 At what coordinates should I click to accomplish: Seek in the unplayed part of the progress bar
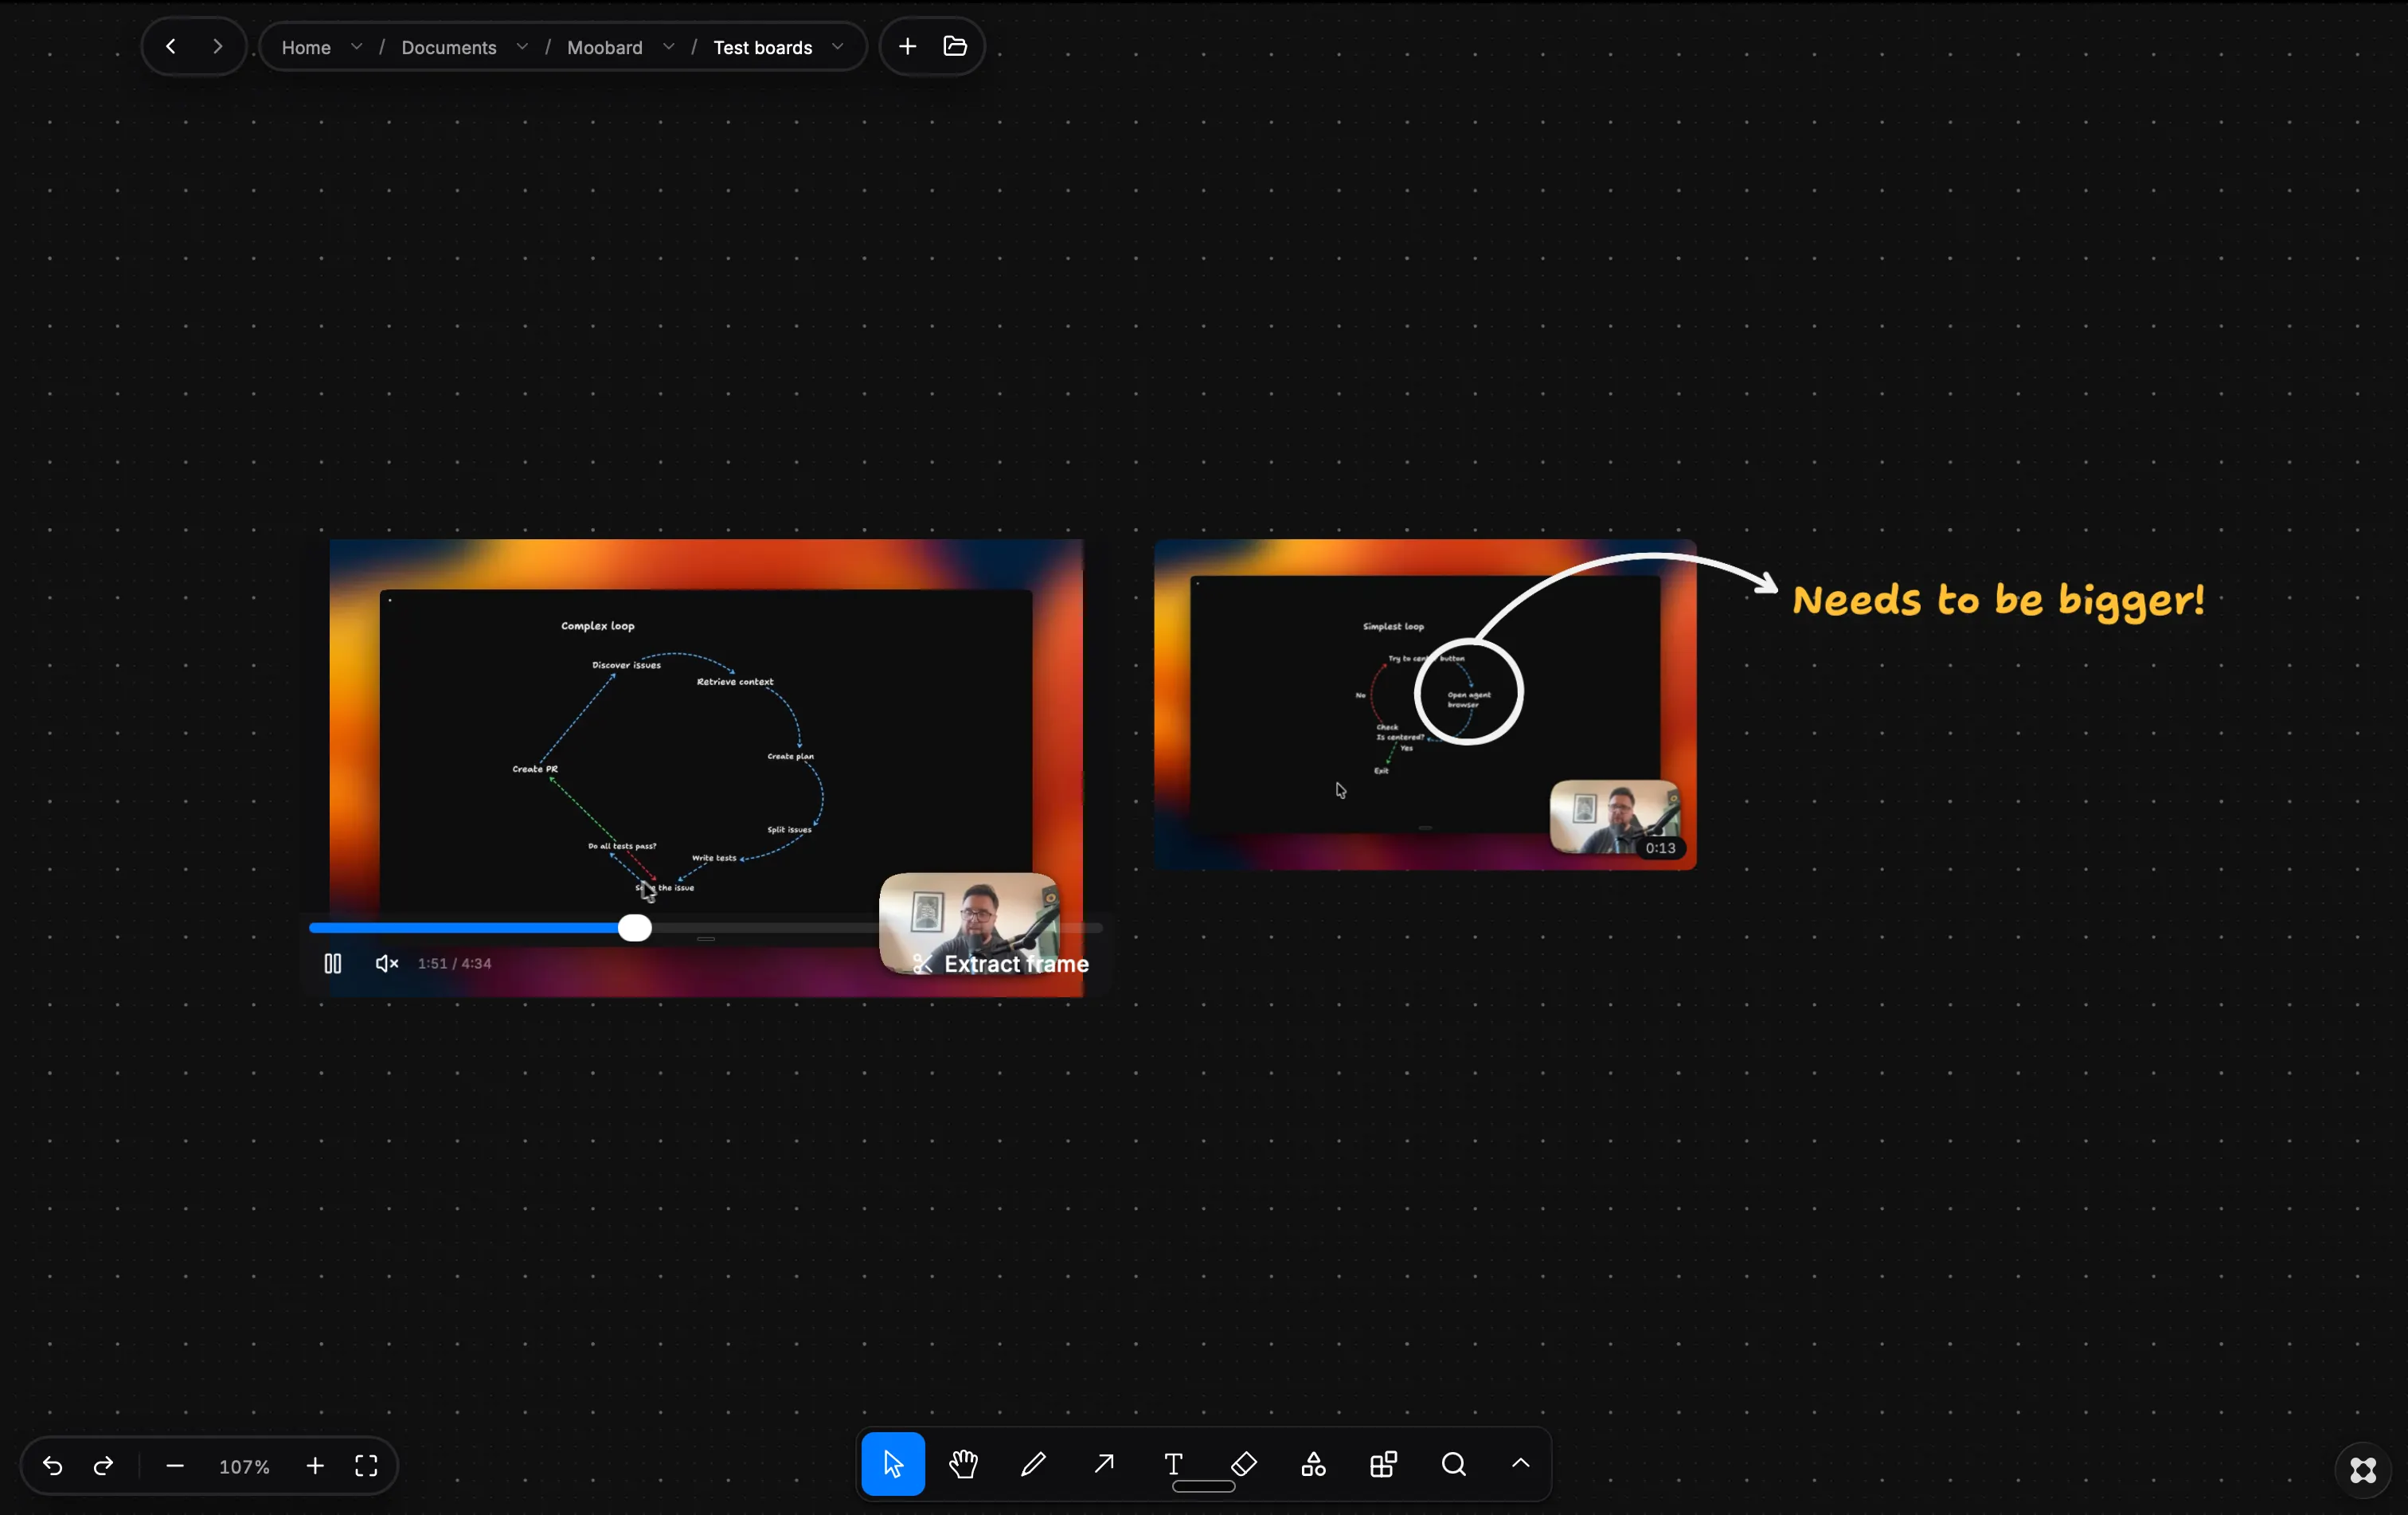click(x=877, y=928)
